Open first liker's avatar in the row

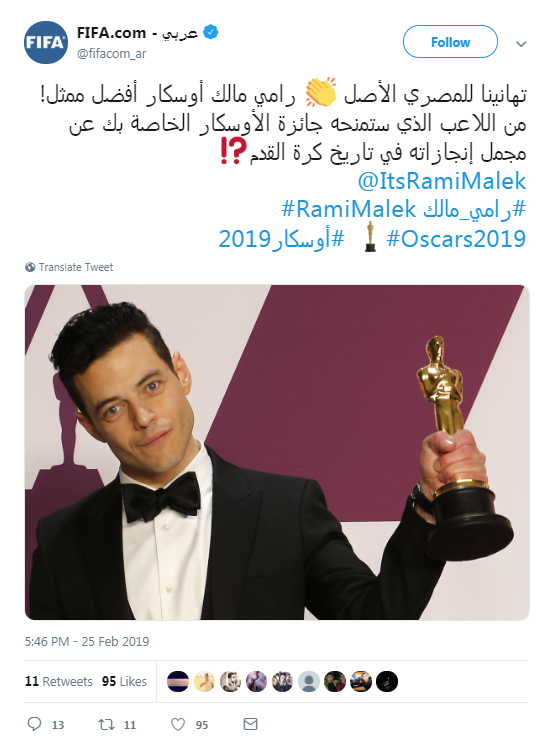178,681
